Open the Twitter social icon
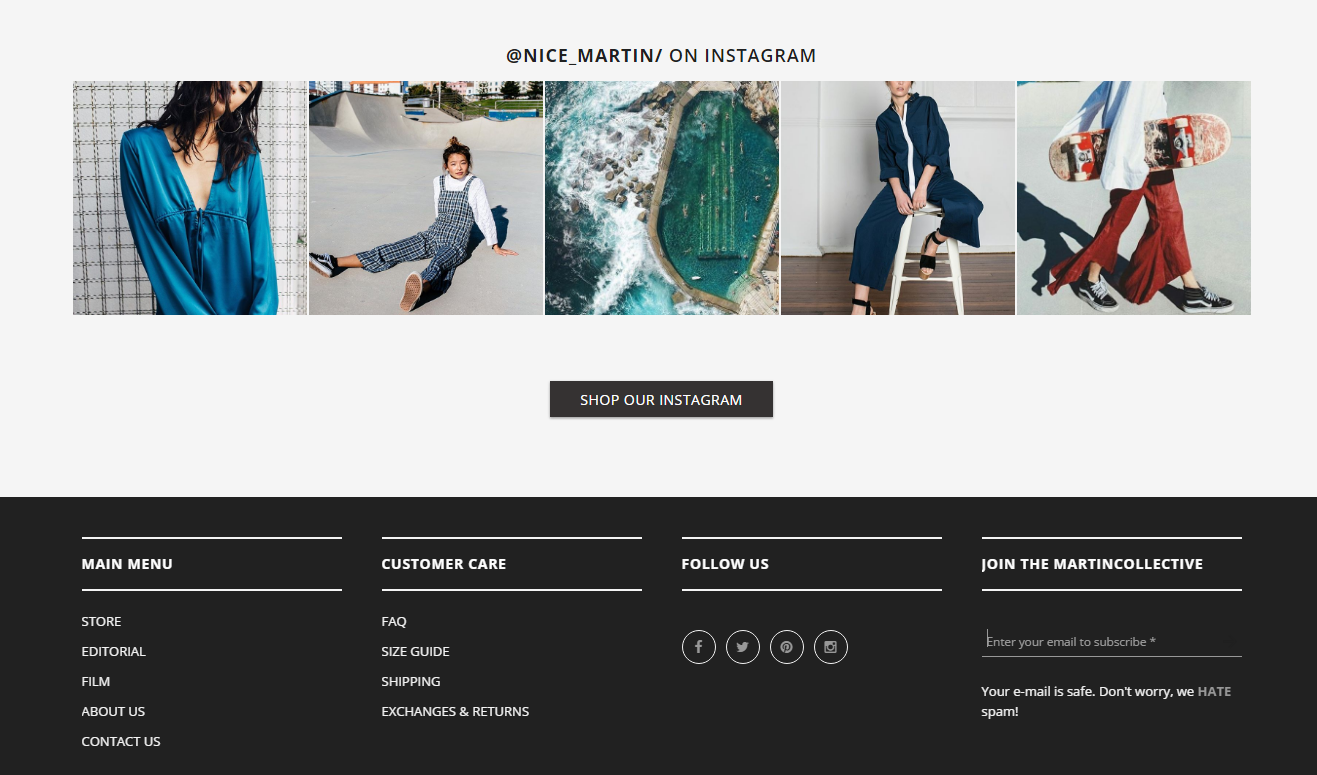1317x775 pixels. click(x=742, y=647)
